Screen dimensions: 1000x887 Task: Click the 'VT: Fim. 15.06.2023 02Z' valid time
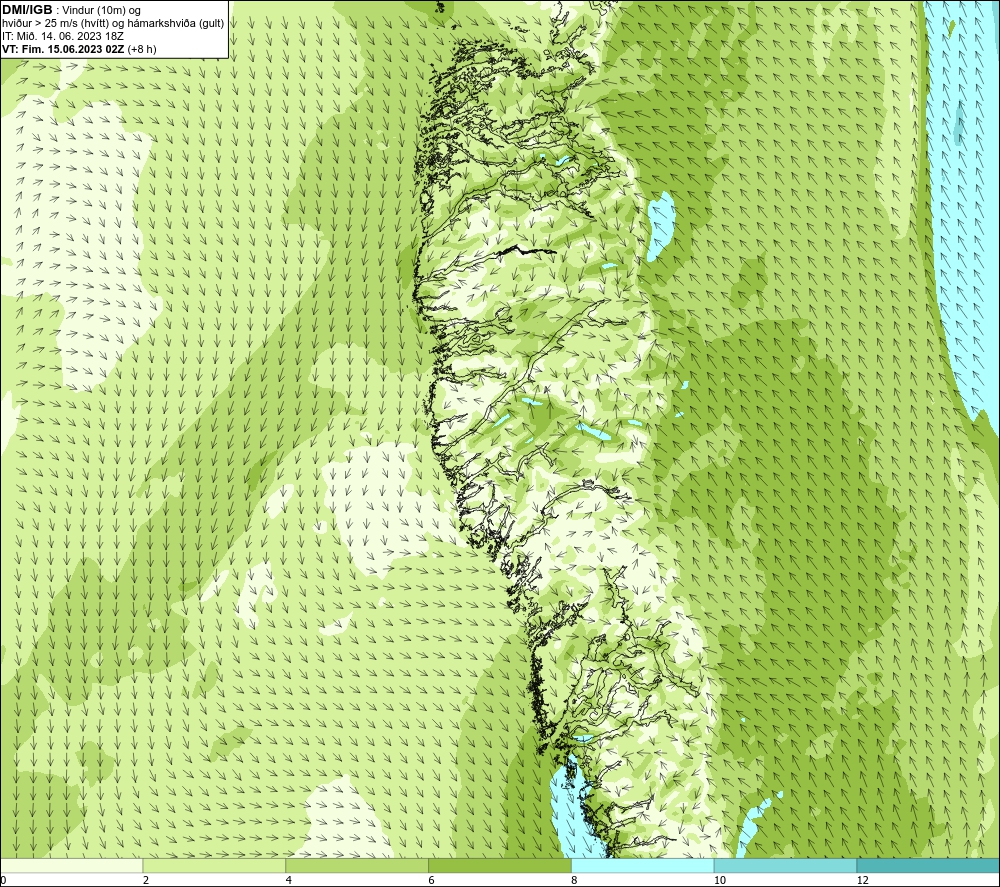63,49
